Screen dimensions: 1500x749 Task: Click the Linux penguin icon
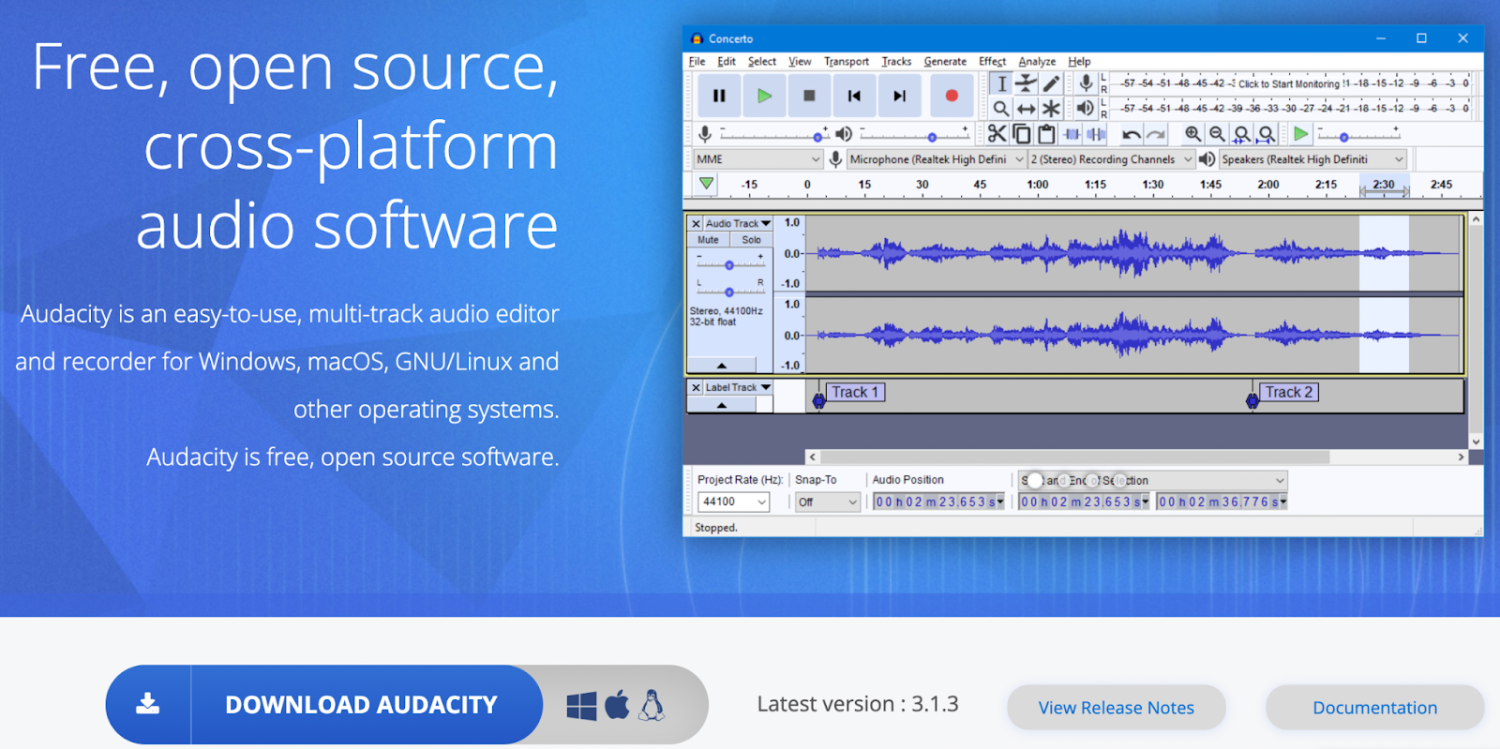tap(652, 705)
